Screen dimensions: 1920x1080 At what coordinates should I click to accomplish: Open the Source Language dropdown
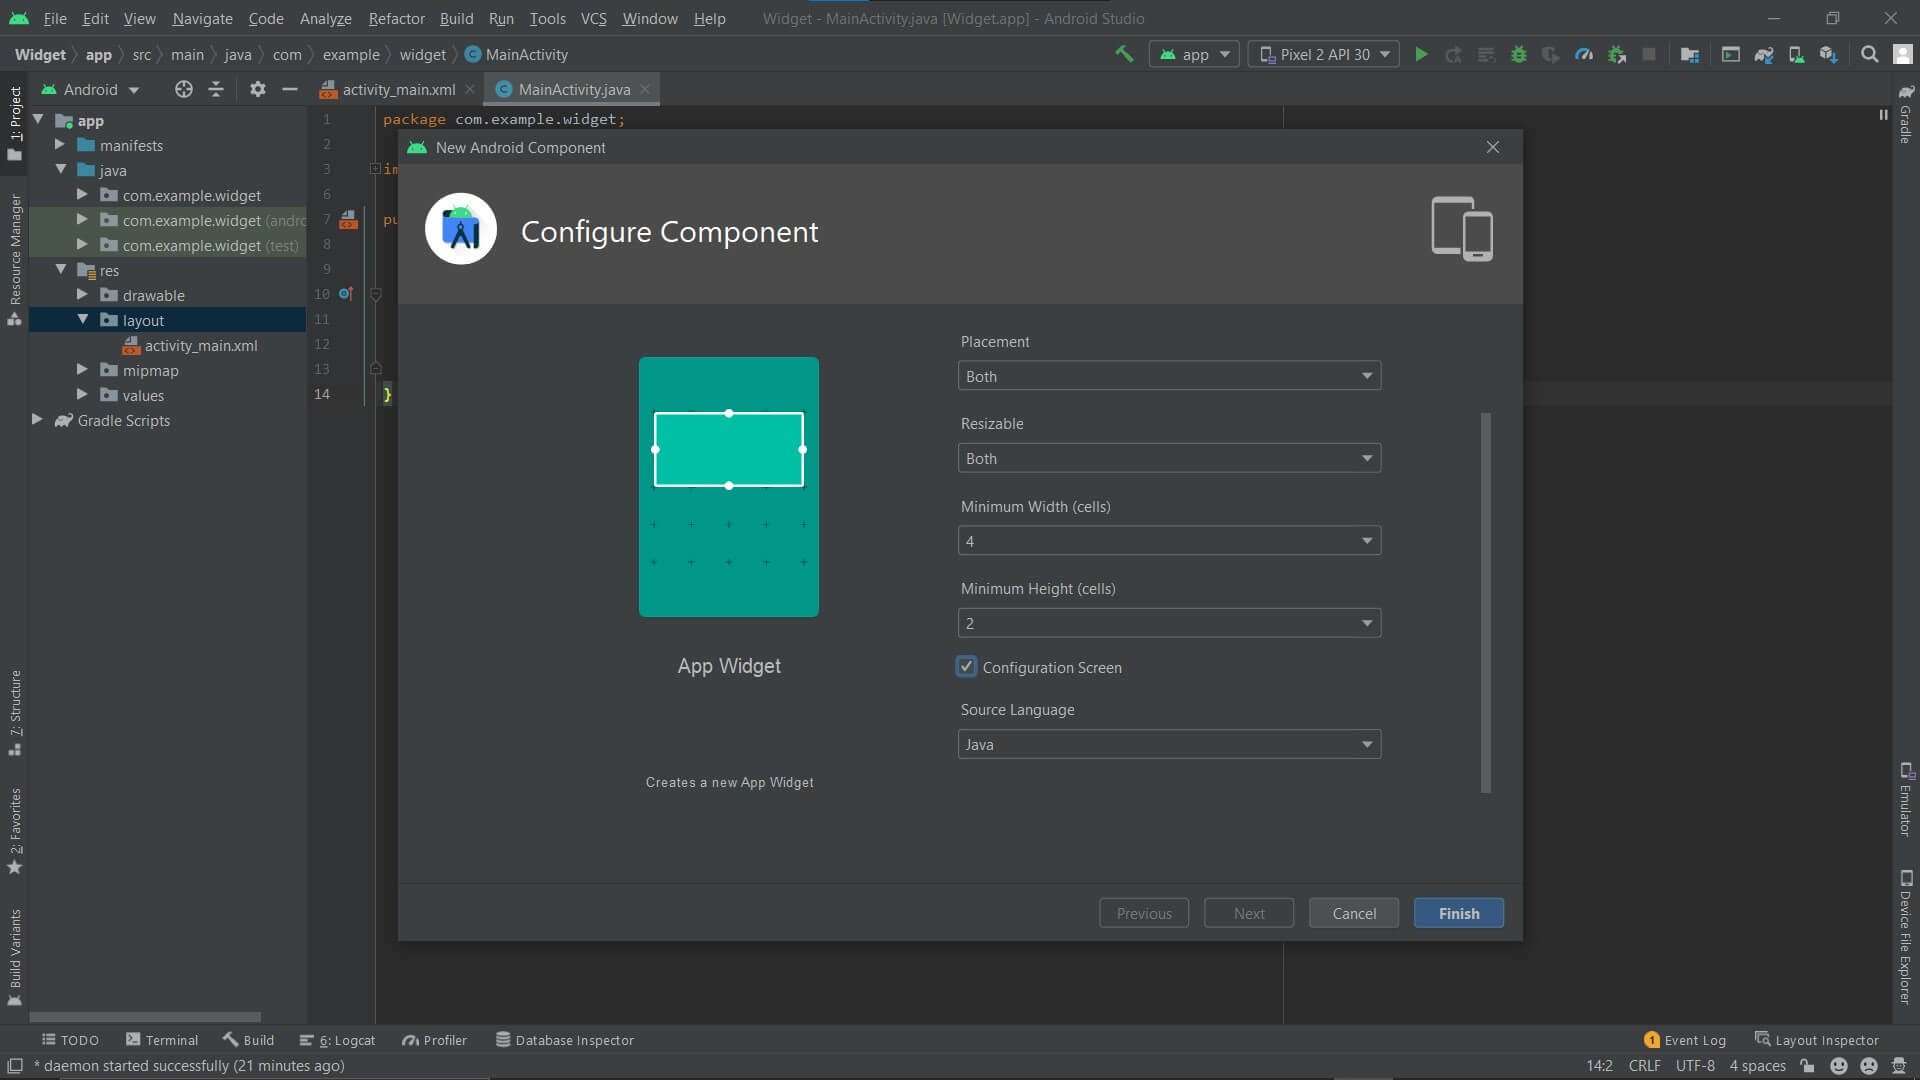(x=1169, y=744)
